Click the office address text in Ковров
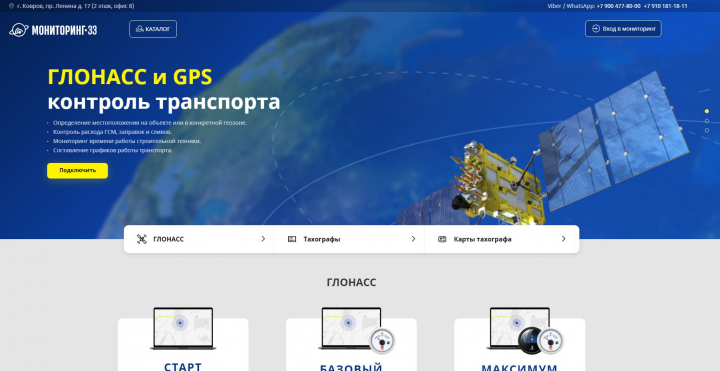 pyautogui.click(x=75, y=6)
